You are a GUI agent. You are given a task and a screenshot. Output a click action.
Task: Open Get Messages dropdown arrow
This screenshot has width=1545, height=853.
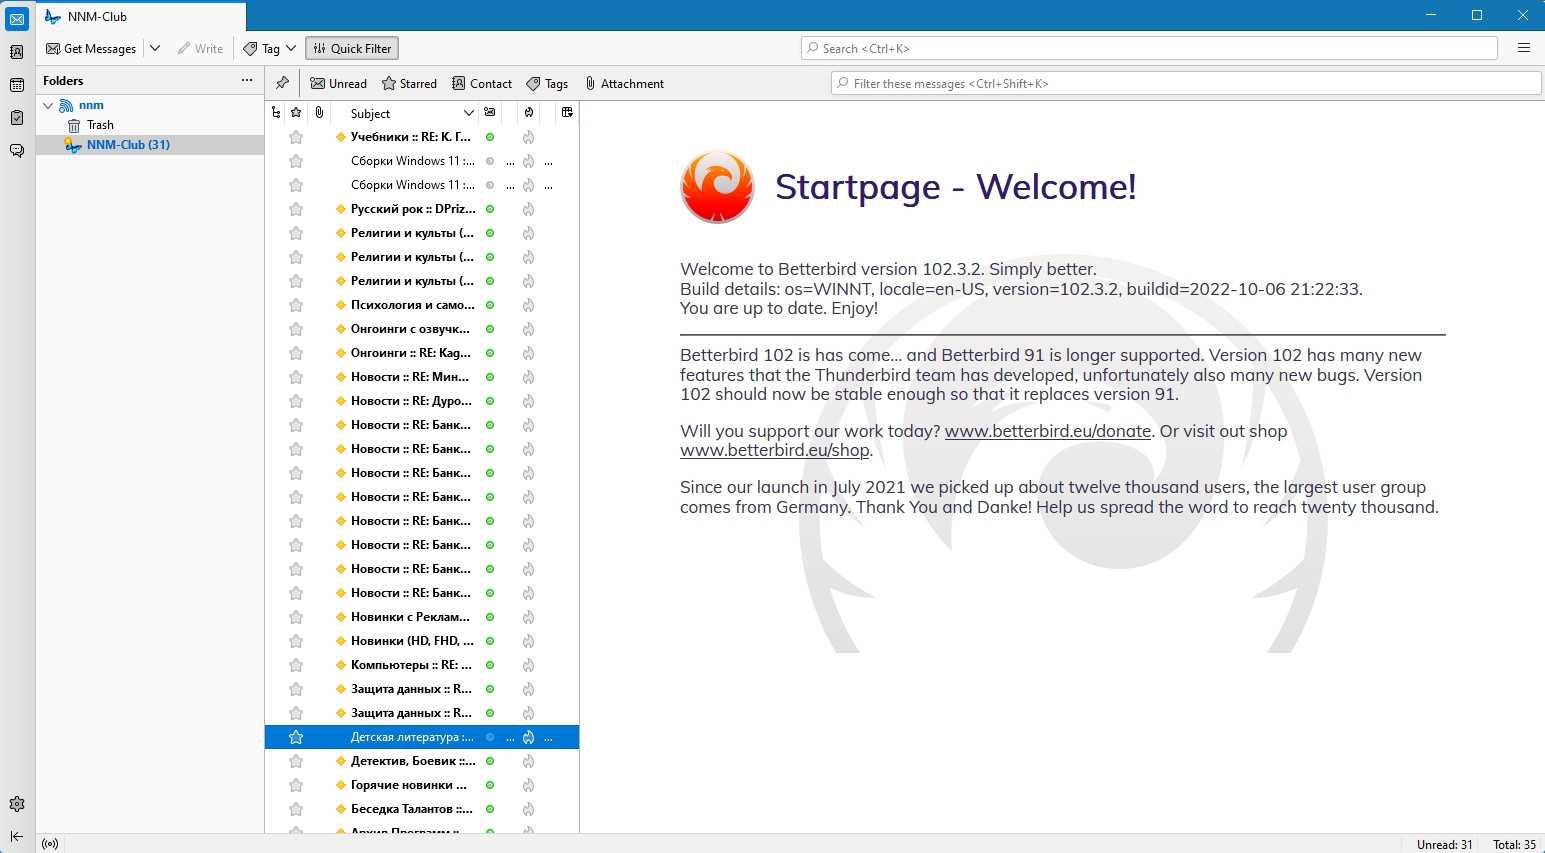(155, 48)
